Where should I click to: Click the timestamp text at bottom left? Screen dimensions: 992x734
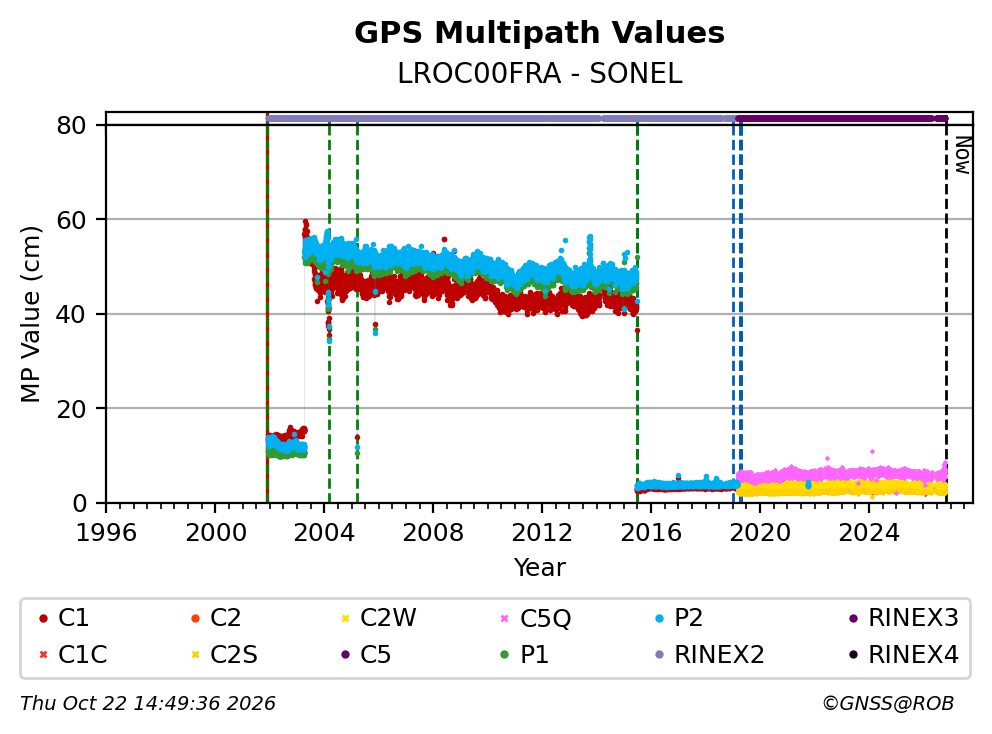(x=147, y=703)
